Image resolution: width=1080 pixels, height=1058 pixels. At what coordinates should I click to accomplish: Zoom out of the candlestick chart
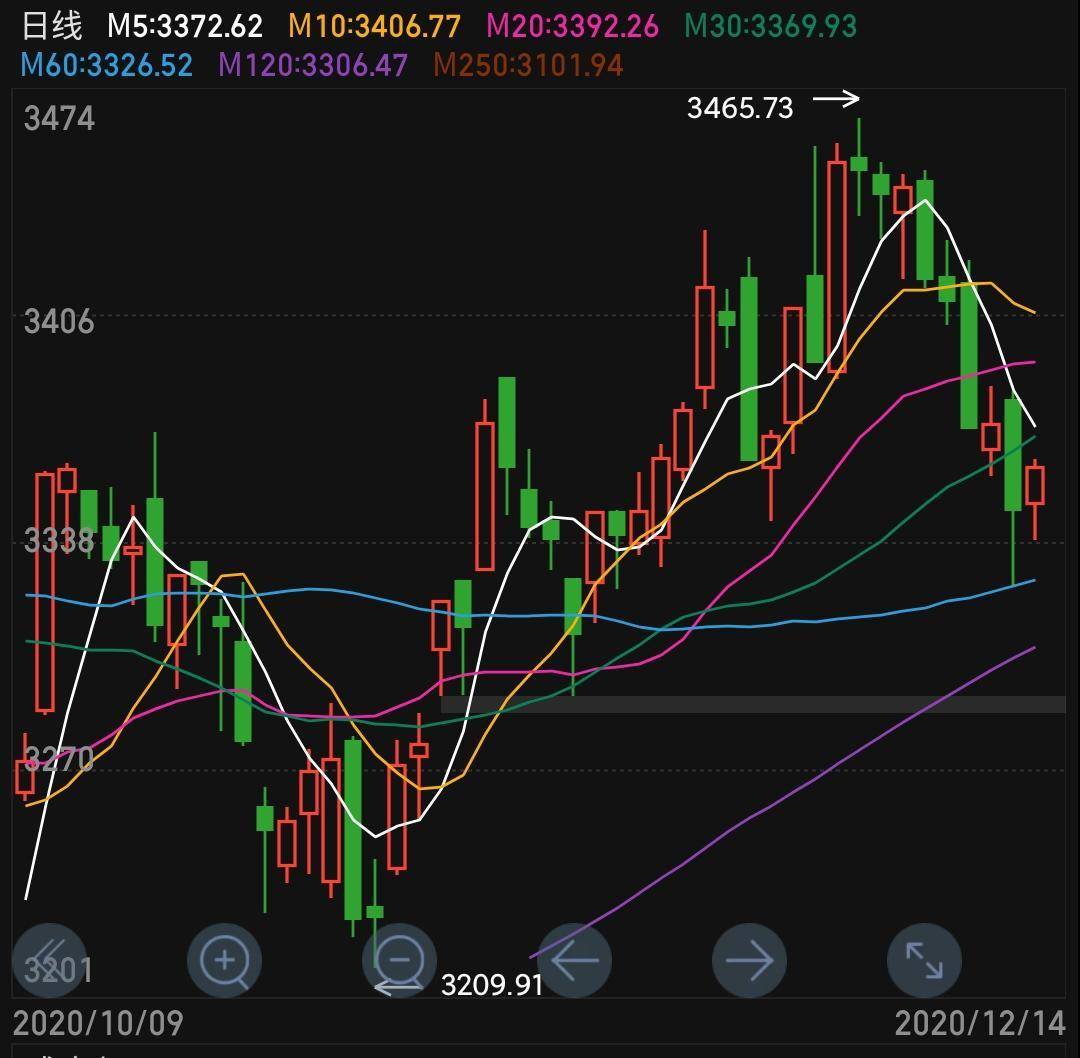(x=399, y=960)
